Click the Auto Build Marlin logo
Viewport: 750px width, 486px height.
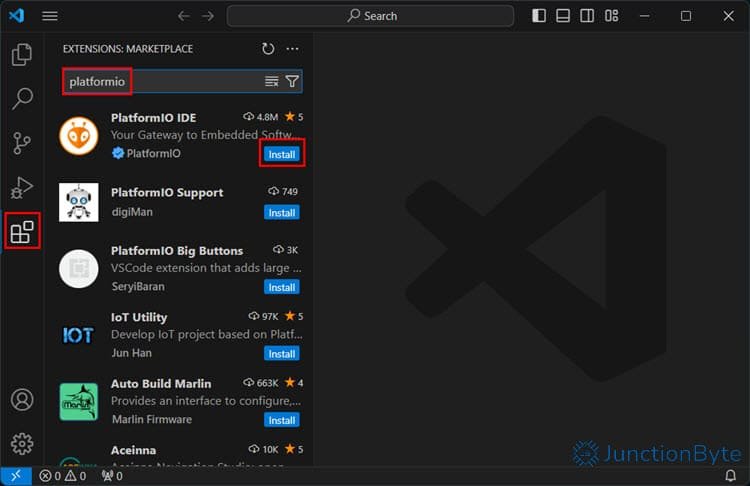point(79,402)
